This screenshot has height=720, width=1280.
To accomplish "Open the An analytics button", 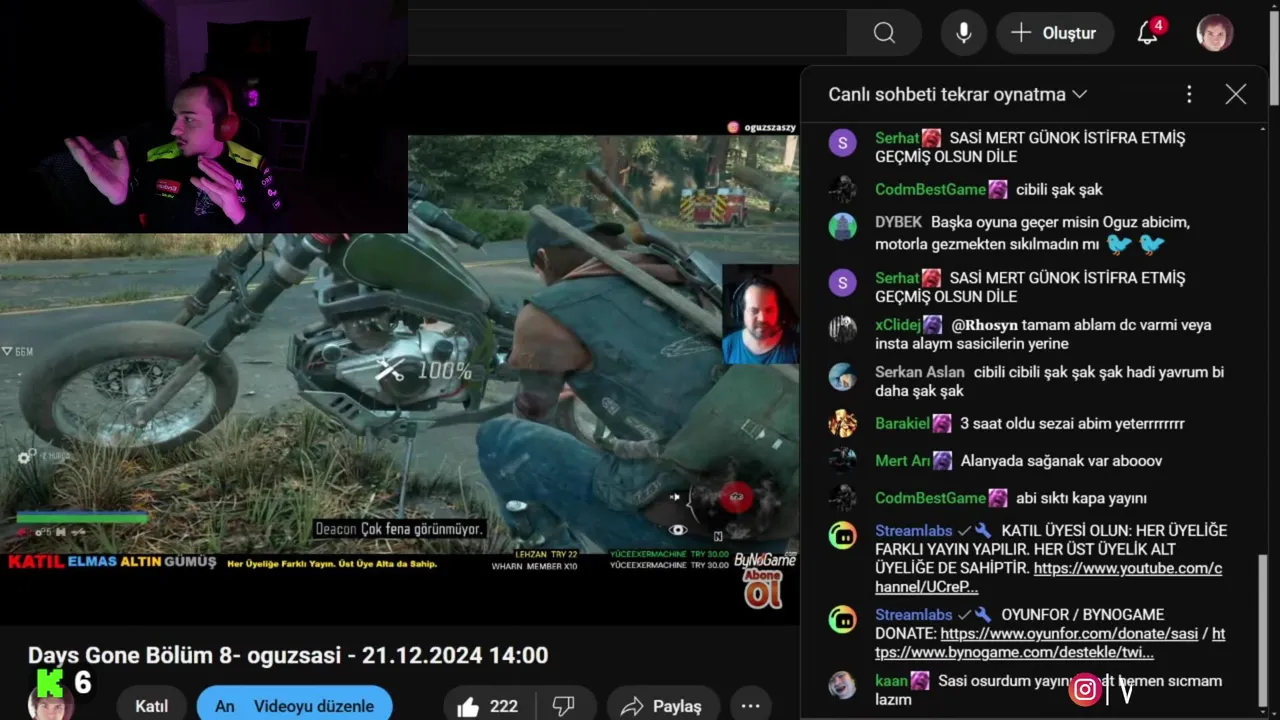I will point(225,706).
